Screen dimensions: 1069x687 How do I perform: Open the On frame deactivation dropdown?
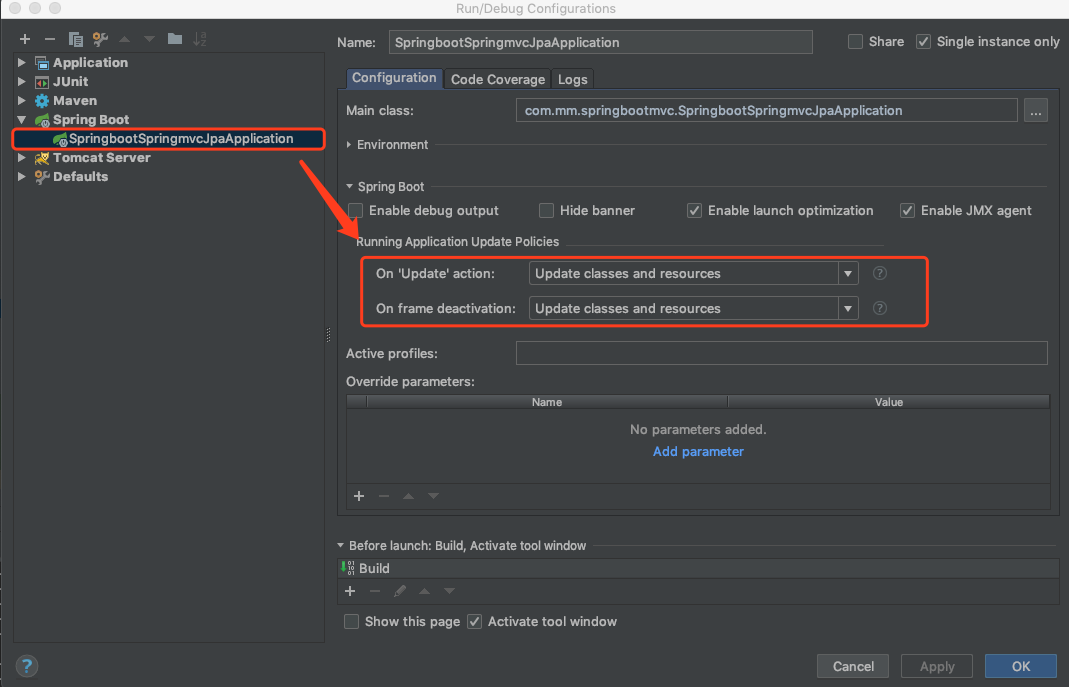point(847,308)
